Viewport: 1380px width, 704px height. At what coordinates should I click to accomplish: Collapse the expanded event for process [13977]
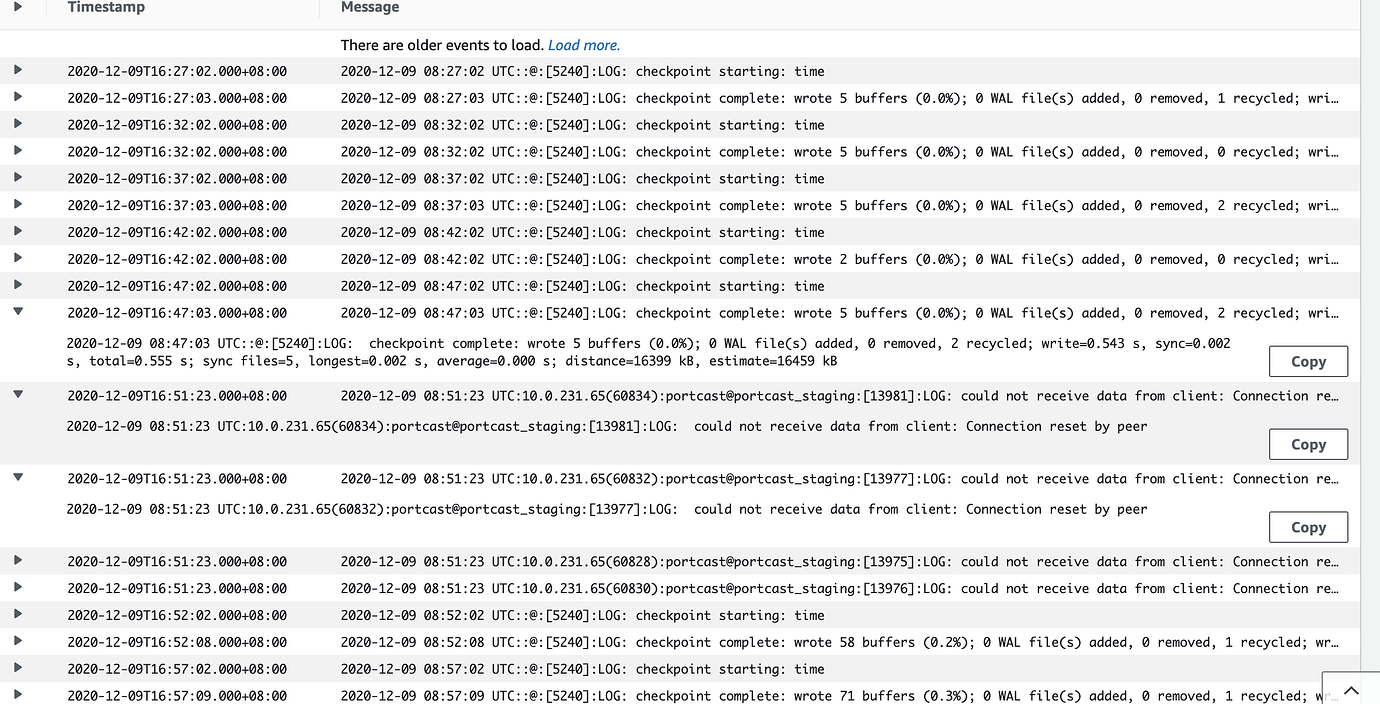[18, 478]
